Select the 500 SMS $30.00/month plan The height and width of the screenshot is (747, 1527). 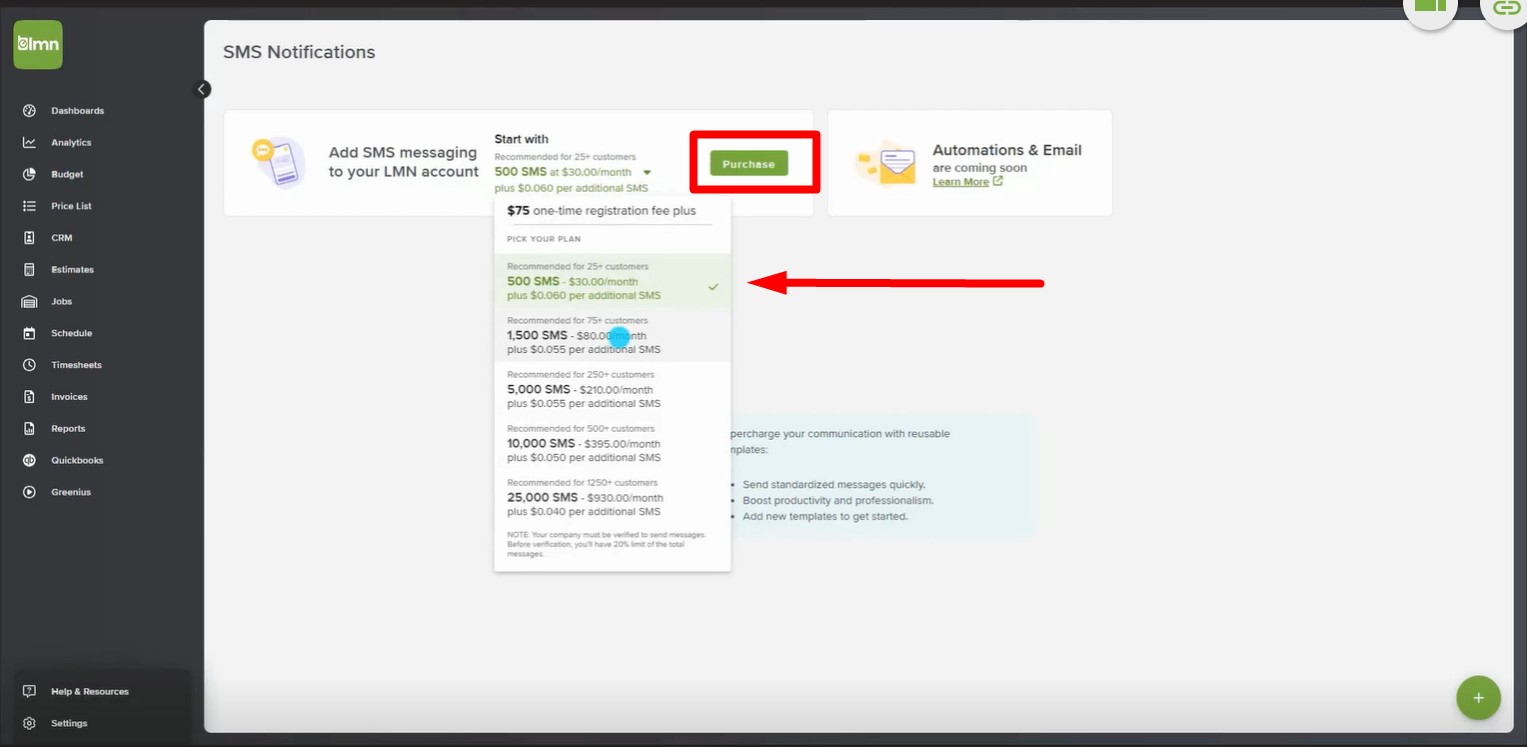(612, 281)
